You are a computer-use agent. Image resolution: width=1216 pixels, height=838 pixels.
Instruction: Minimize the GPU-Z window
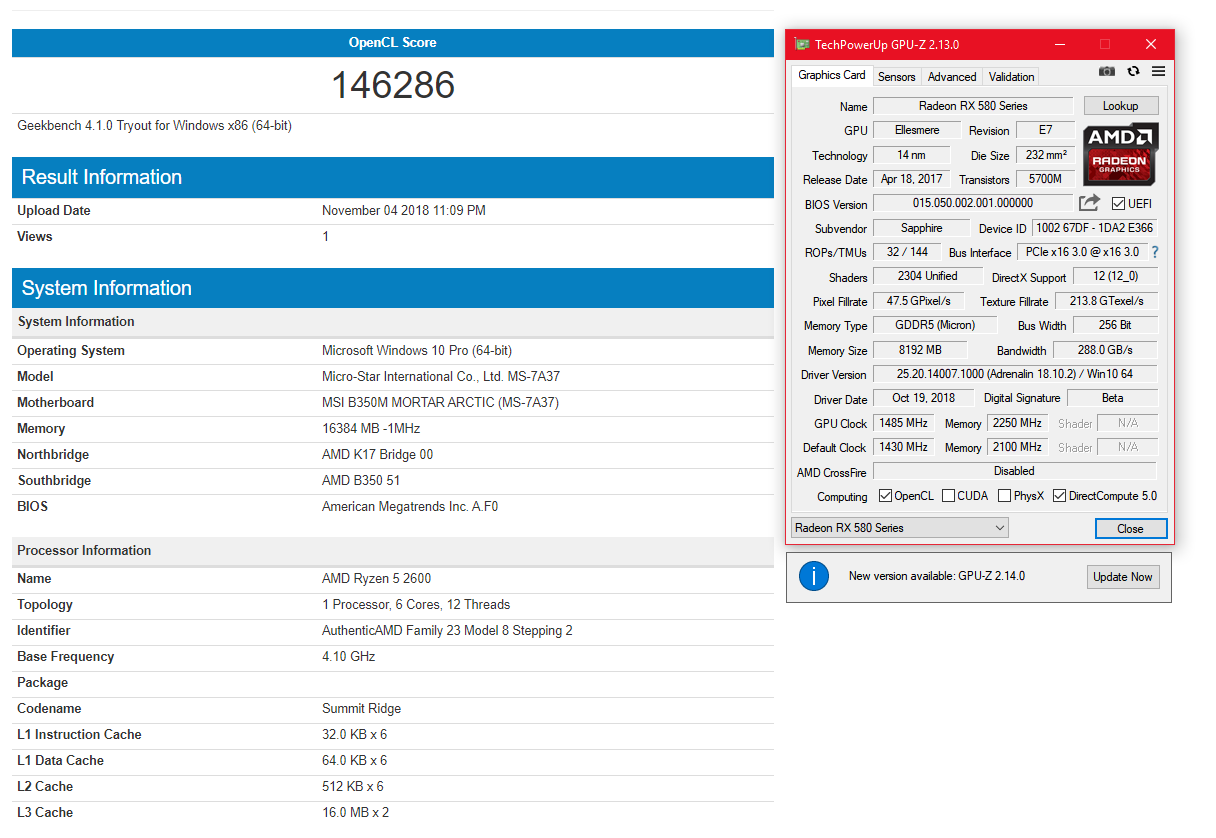click(1059, 44)
